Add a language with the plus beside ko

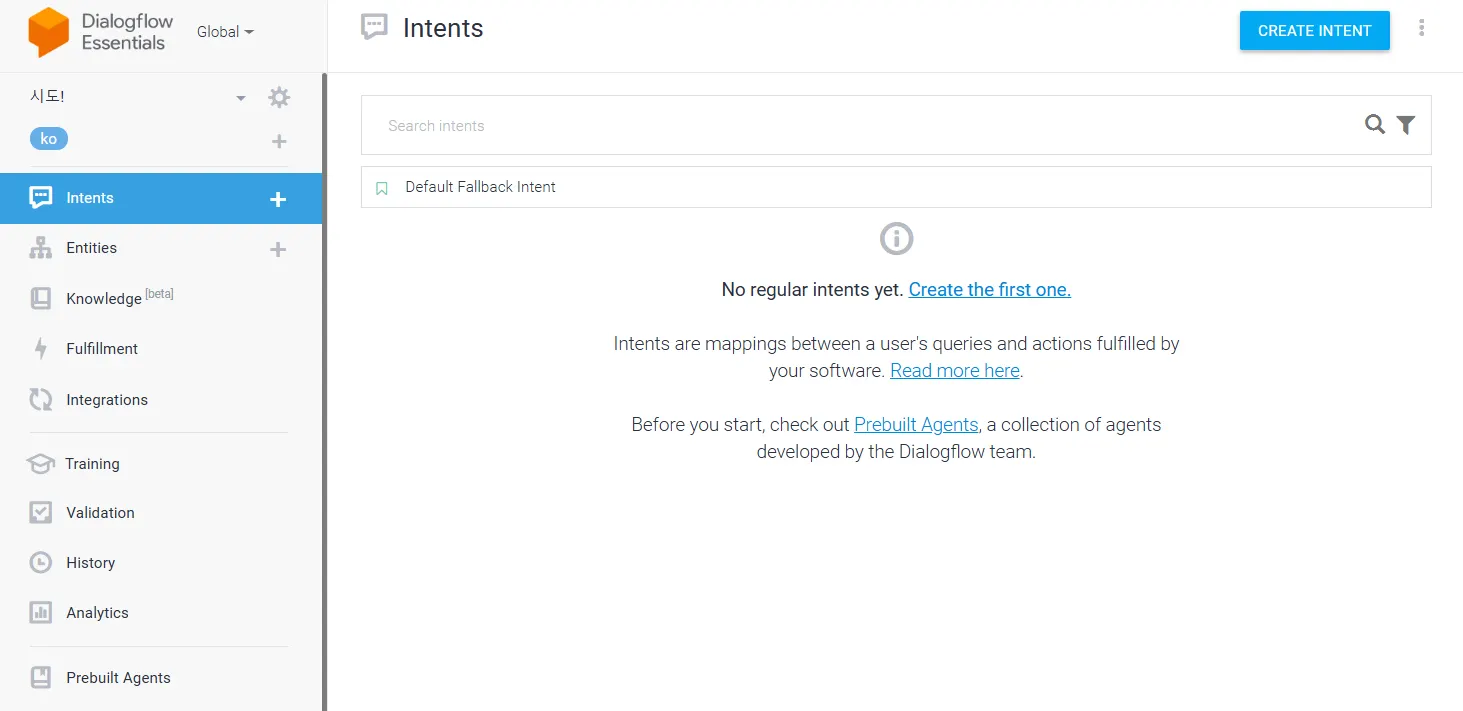(x=279, y=141)
